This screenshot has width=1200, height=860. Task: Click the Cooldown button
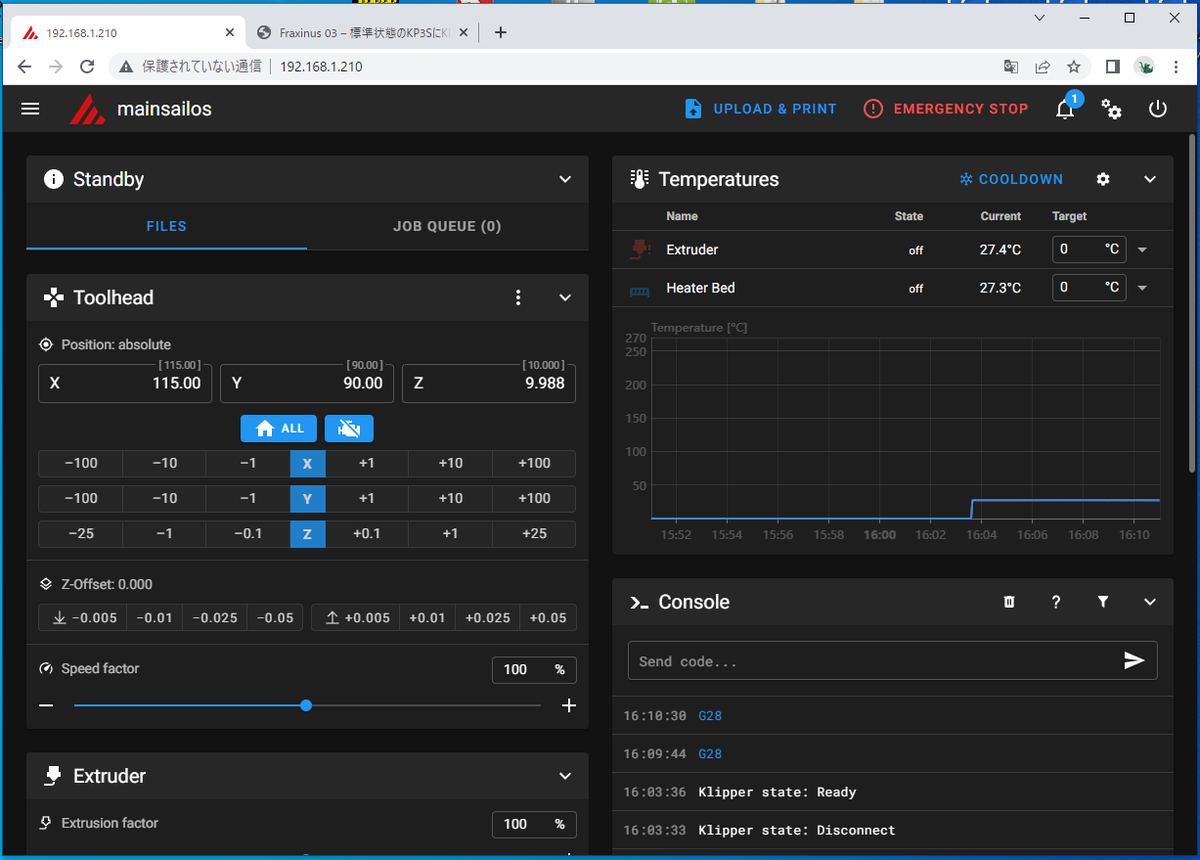pyautogui.click(x=1011, y=179)
